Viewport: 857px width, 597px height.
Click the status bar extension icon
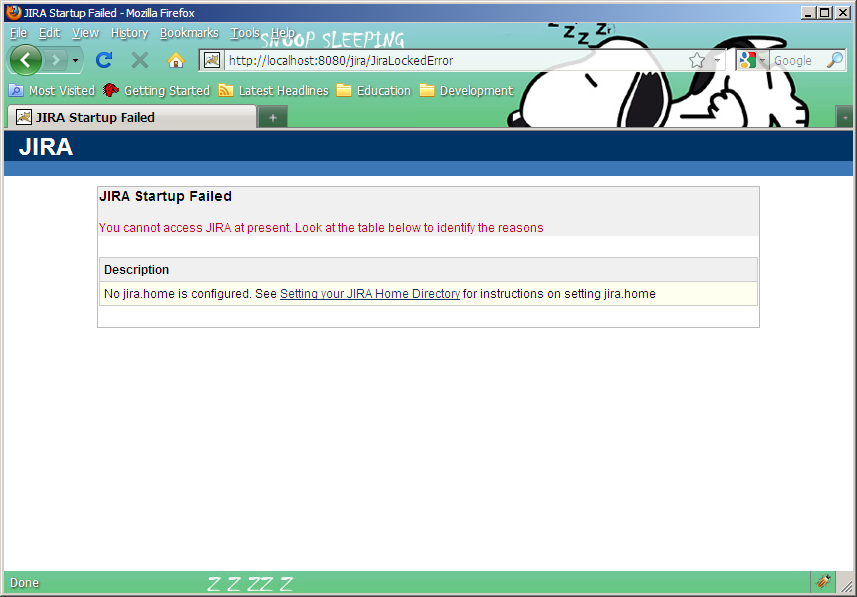[x=823, y=582]
